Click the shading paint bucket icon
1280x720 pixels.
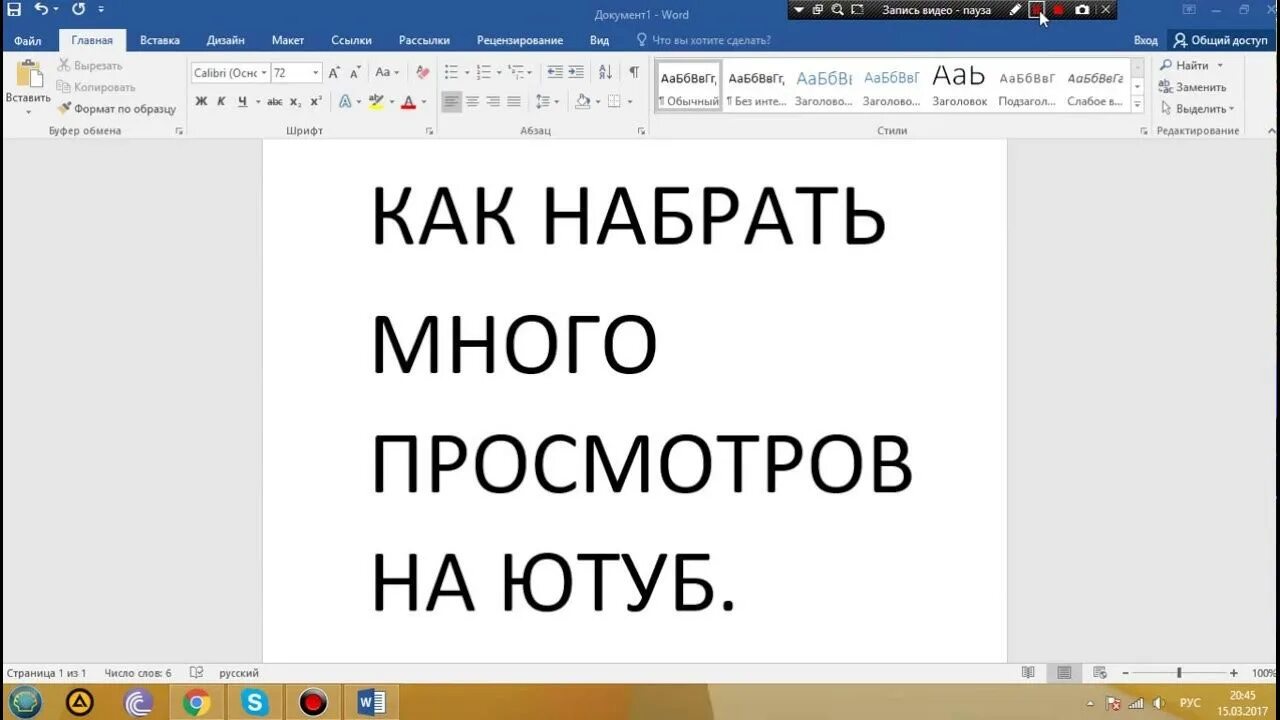point(583,101)
